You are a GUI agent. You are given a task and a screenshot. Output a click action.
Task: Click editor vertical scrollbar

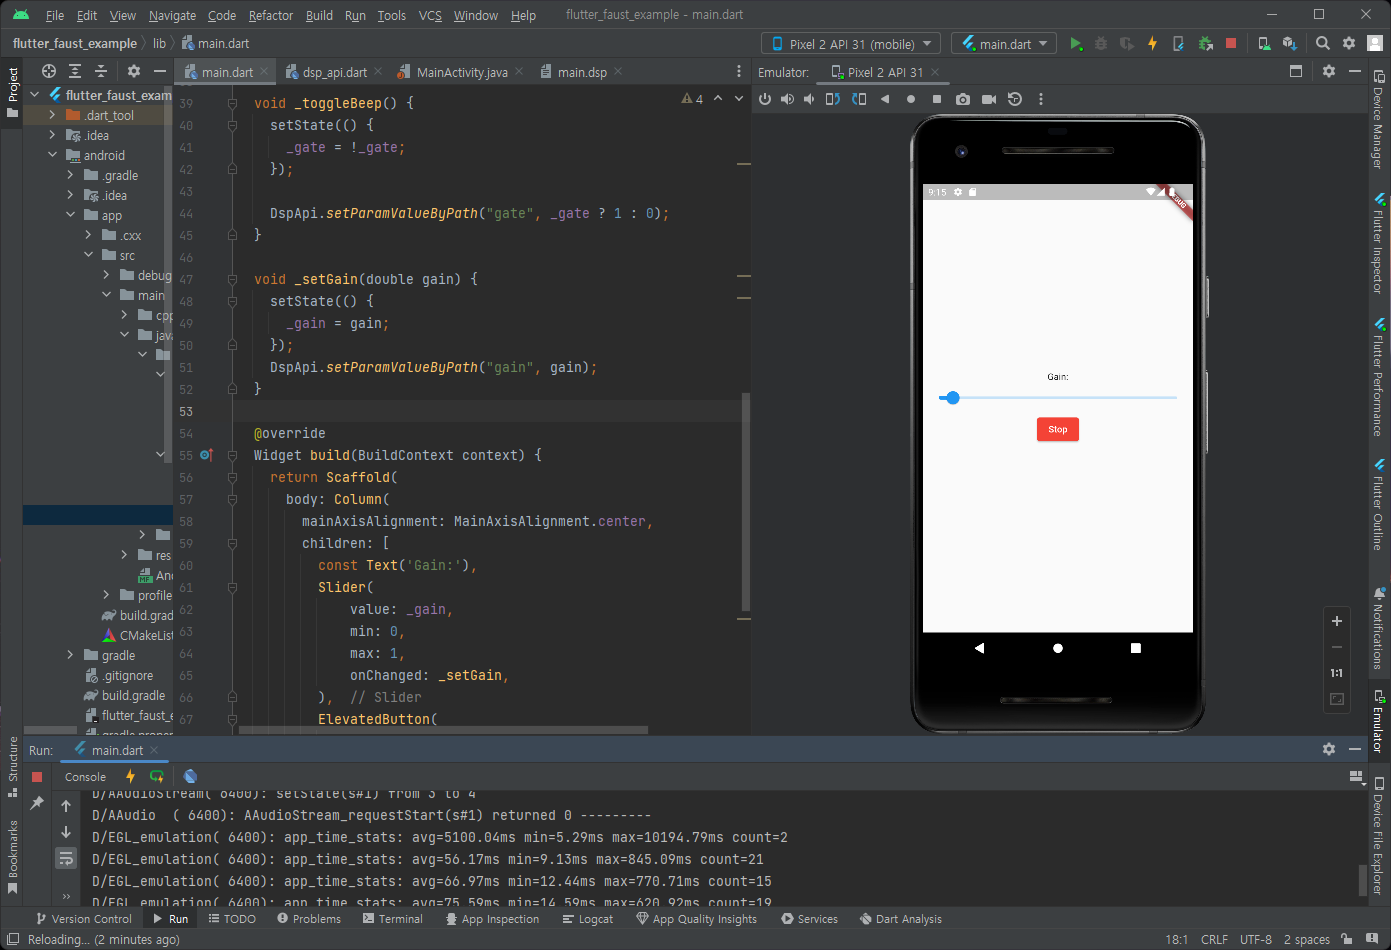[745, 500]
